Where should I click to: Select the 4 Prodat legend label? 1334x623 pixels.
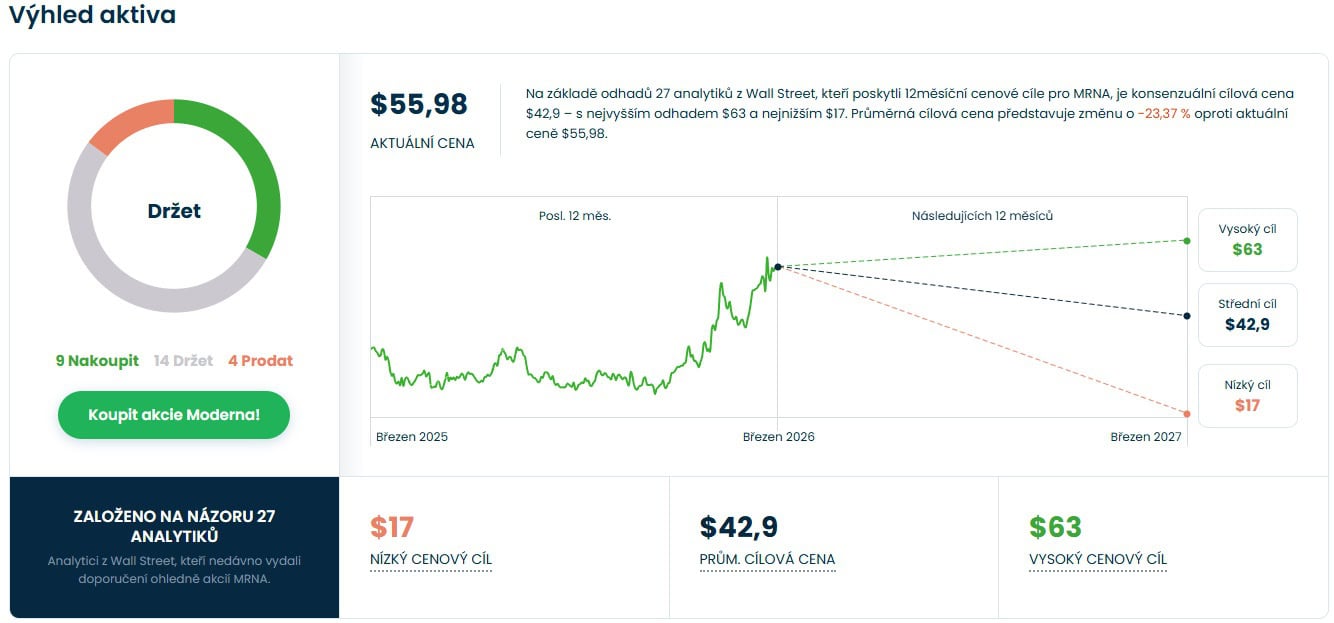click(260, 361)
